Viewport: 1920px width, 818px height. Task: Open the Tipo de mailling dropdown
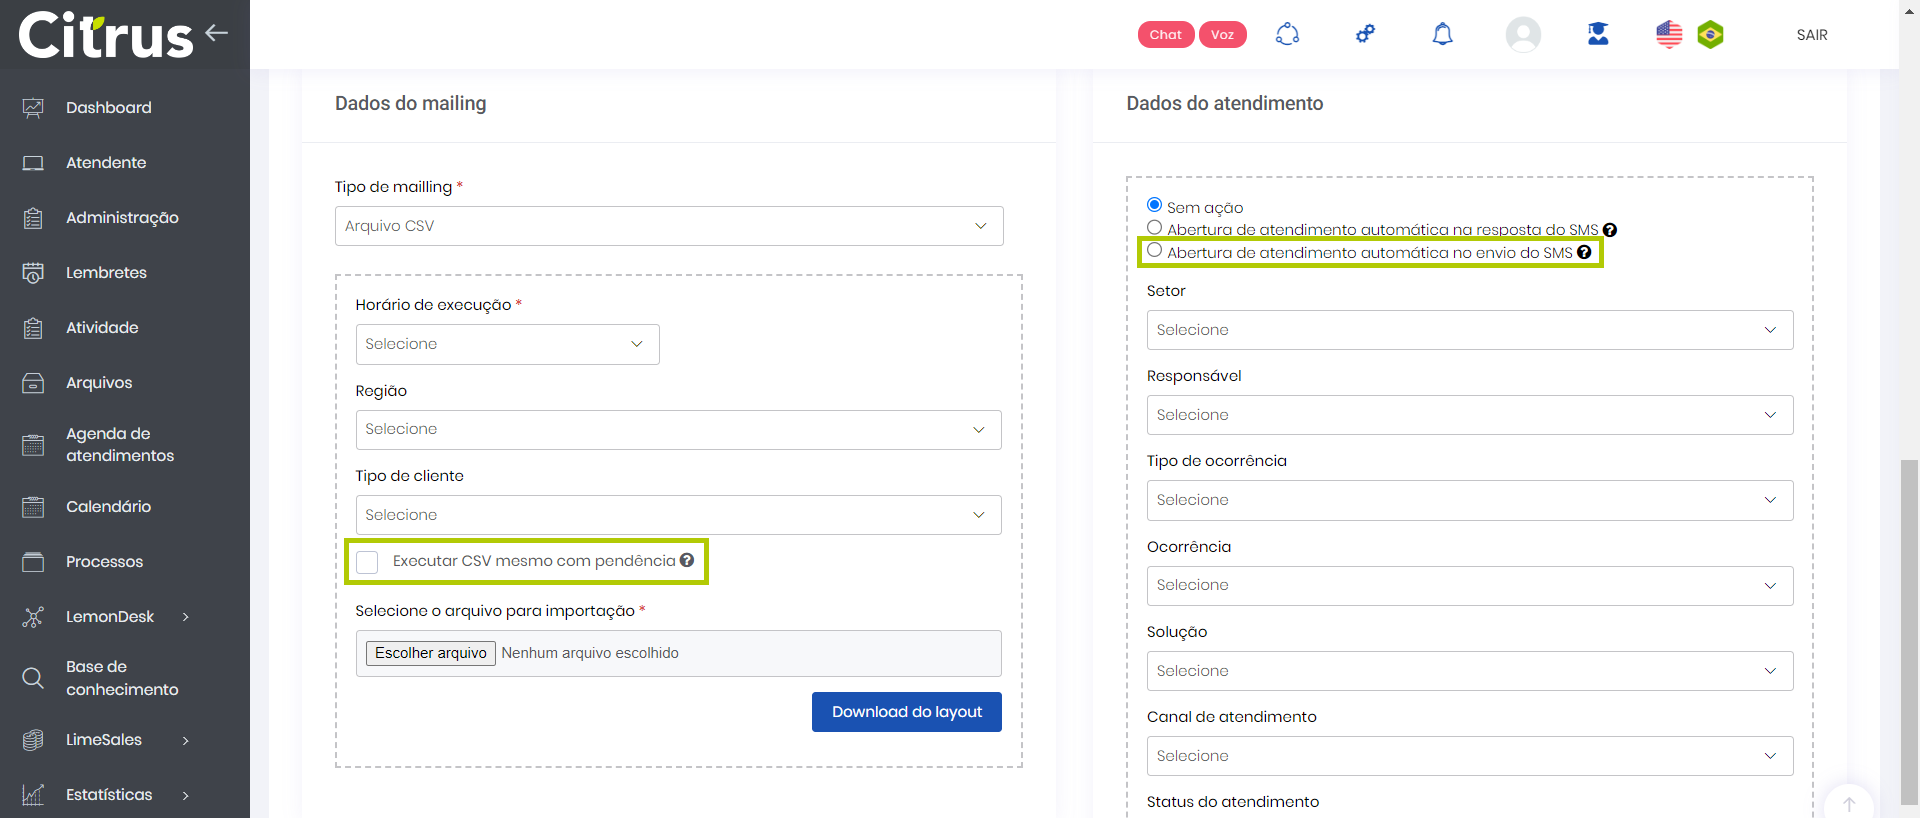point(668,226)
